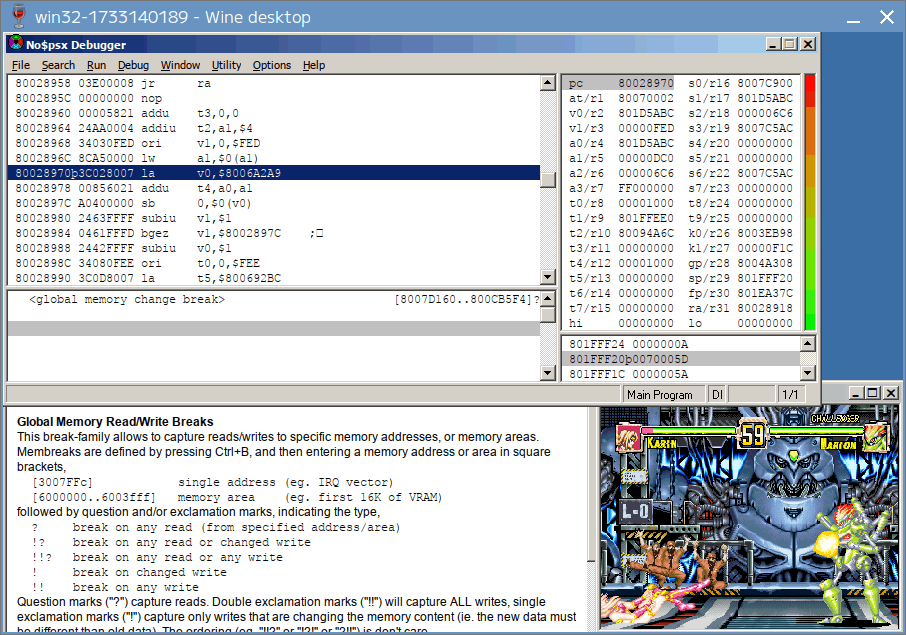Click the disassembly scrollbar thumb

pos(548,179)
